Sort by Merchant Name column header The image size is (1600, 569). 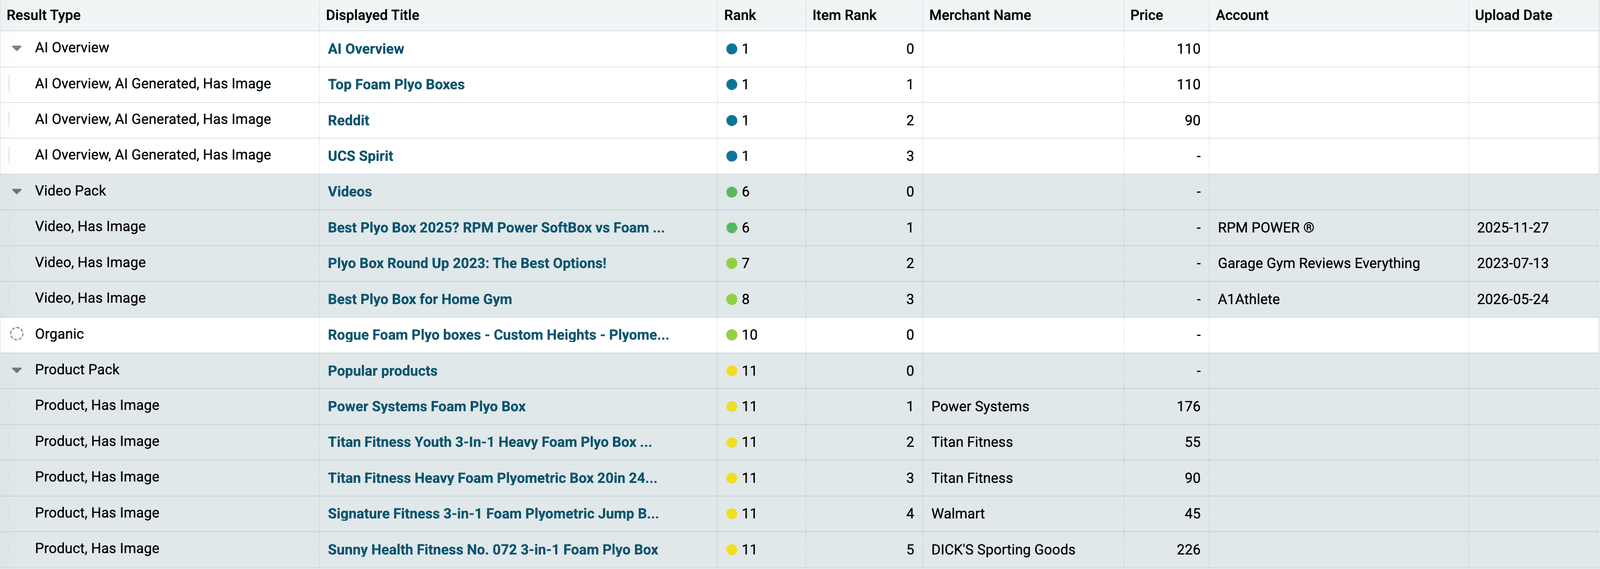pos(980,15)
